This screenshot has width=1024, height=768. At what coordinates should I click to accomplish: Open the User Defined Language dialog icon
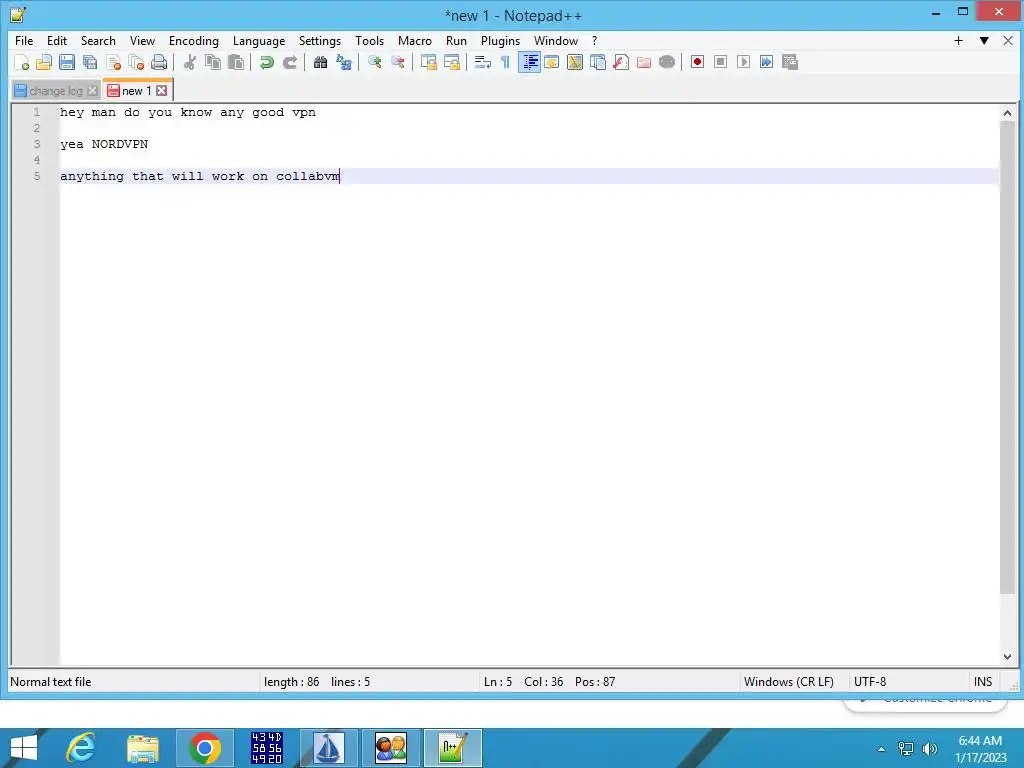pos(552,62)
